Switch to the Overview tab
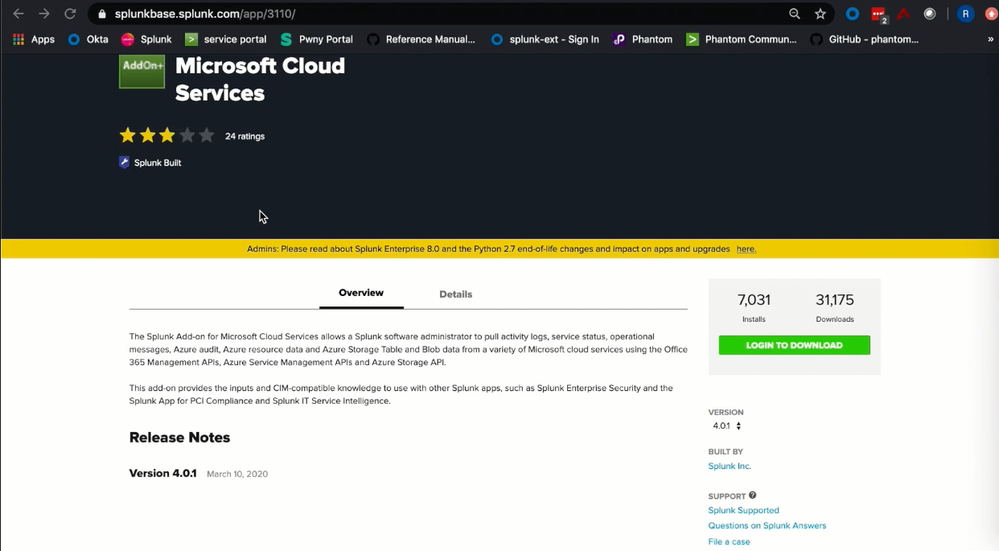The height and width of the screenshot is (551, 999). (x=361, y=293)
